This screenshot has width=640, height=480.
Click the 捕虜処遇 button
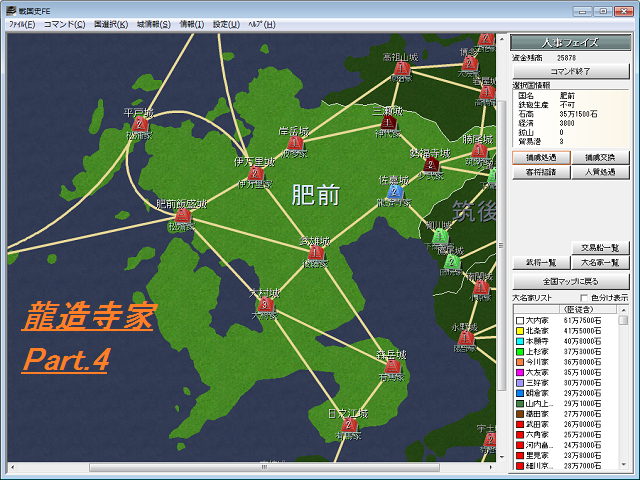click(541, 158)
